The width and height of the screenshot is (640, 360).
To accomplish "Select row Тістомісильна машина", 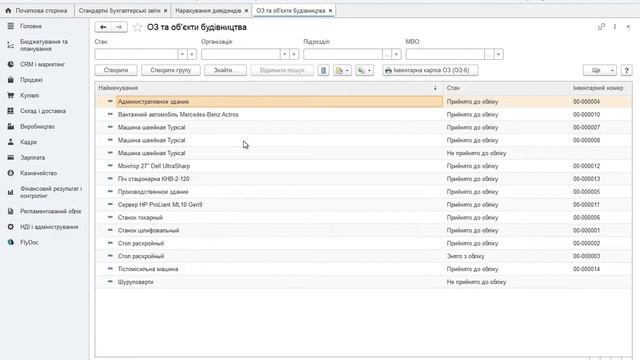I will (363, 269).
